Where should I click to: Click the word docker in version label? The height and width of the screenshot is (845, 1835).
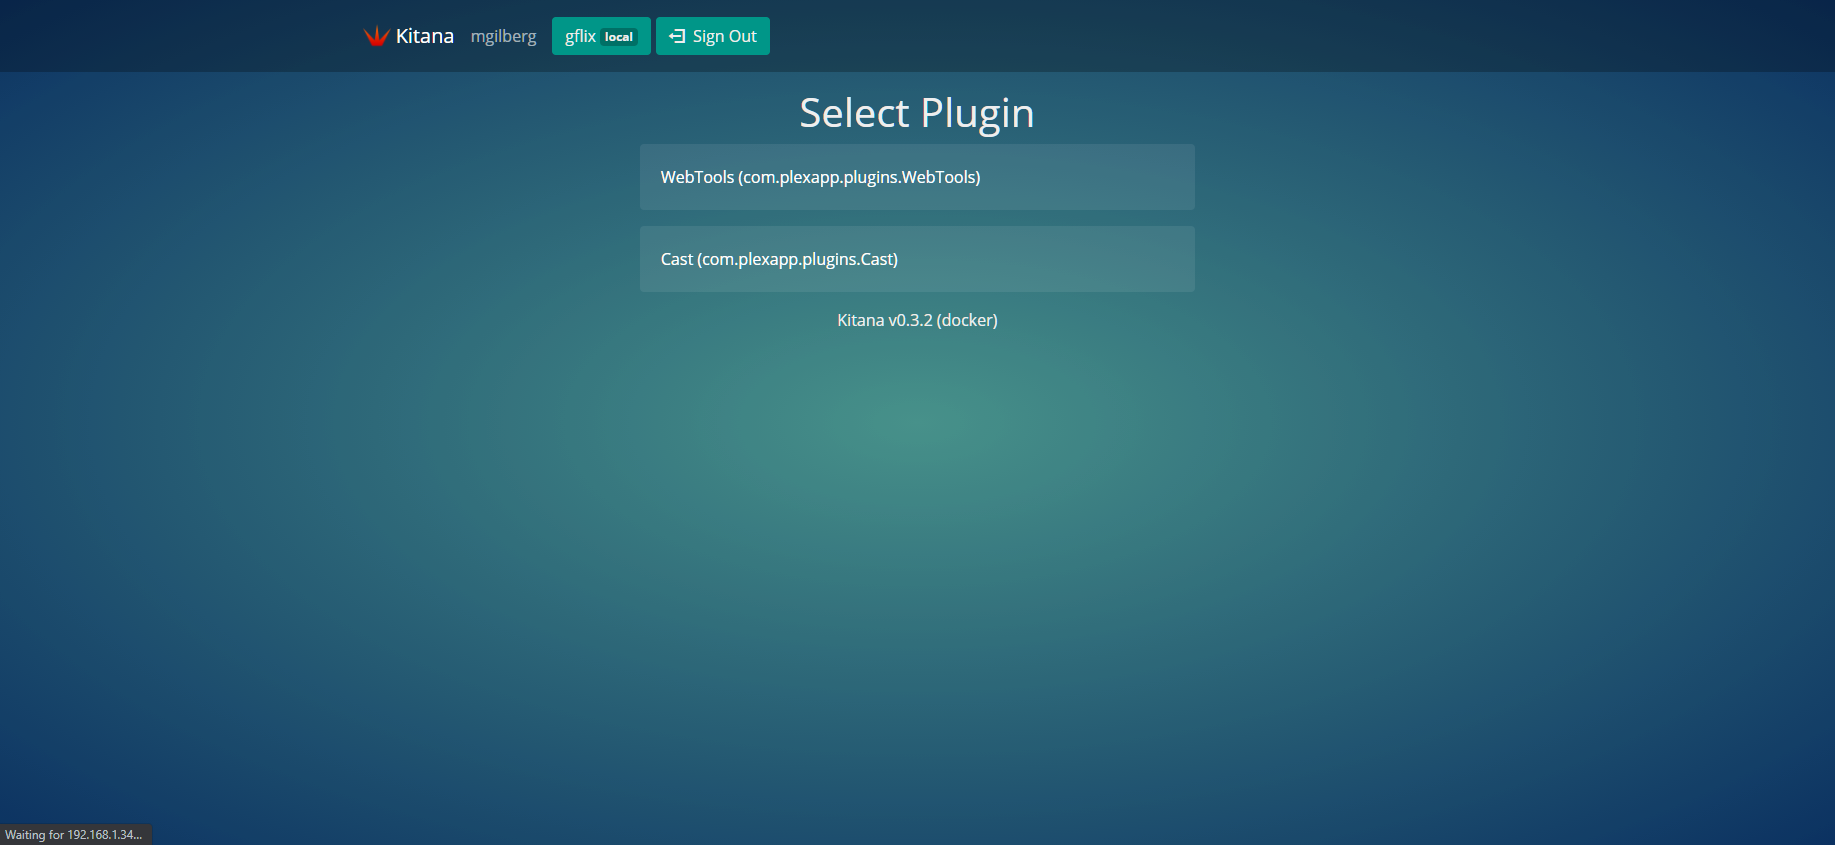point(967,320)
